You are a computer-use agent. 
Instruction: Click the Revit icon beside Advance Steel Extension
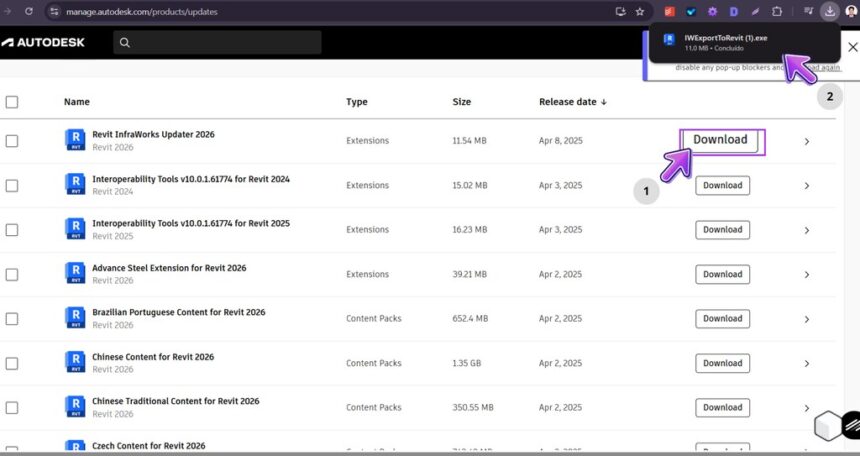(x=75, y=273)
